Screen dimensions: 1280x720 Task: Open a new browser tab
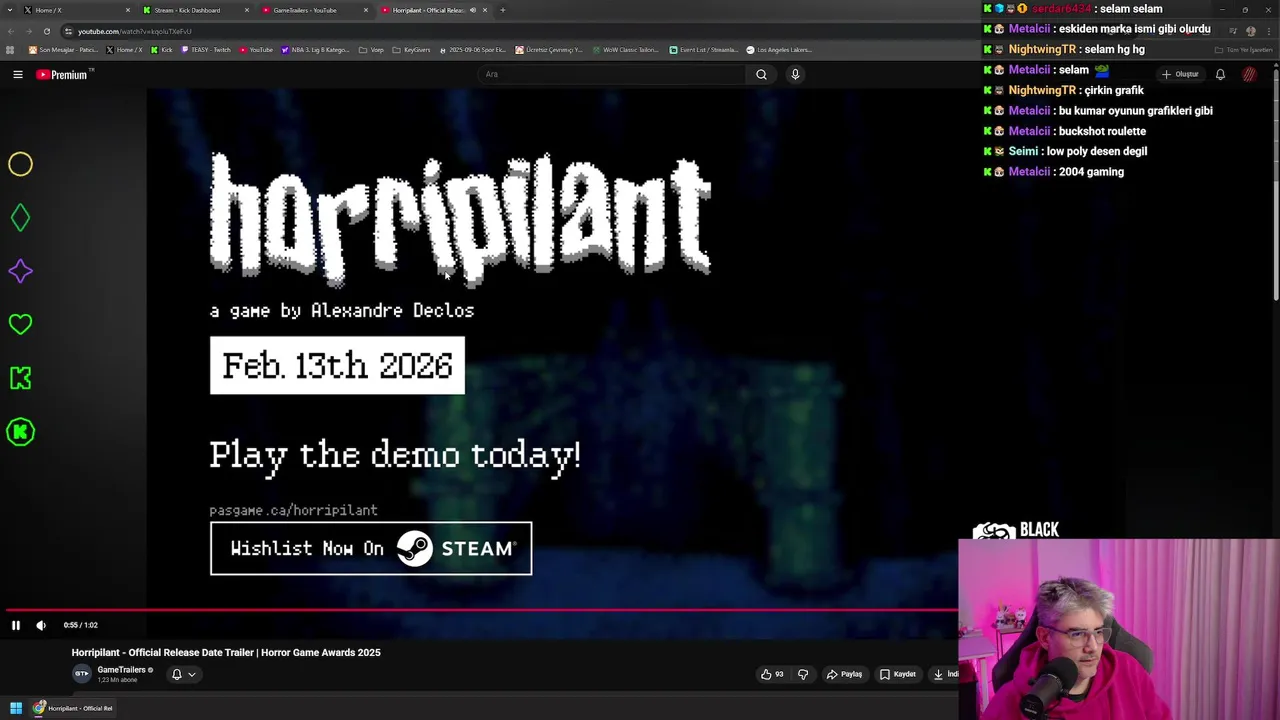coord(503,10)
